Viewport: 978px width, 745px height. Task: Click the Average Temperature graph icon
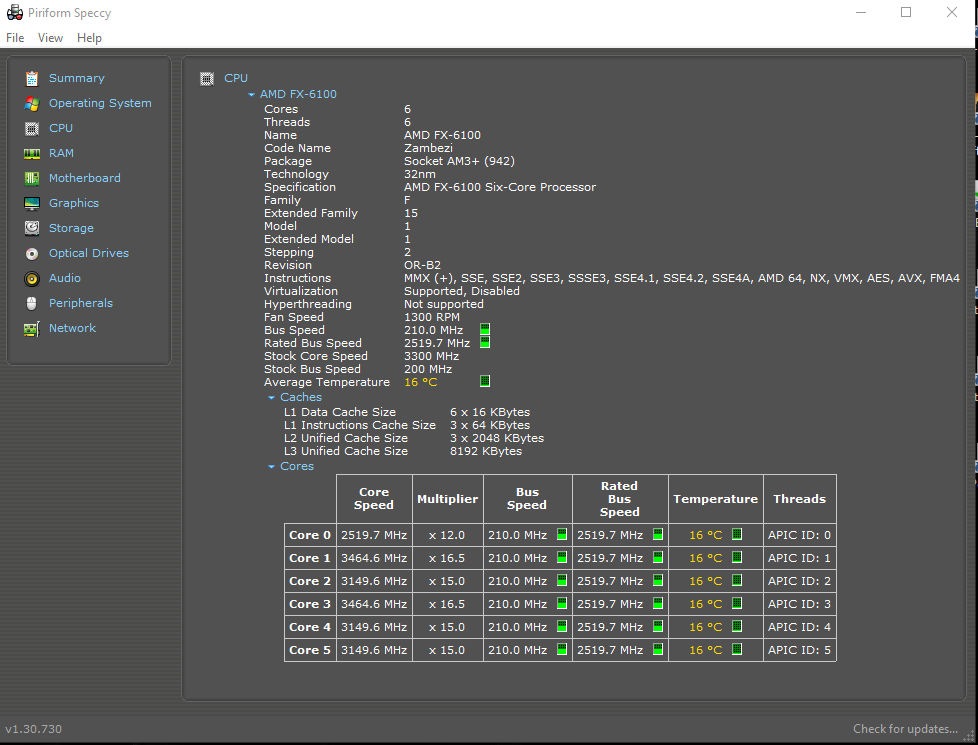(x=485, y=381)
